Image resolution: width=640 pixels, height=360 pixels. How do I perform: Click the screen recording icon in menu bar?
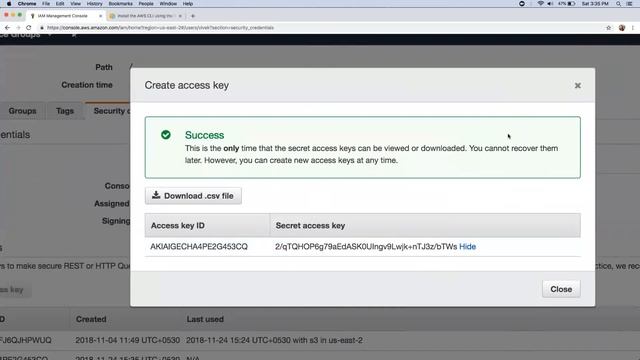click(x=522, y=4)
